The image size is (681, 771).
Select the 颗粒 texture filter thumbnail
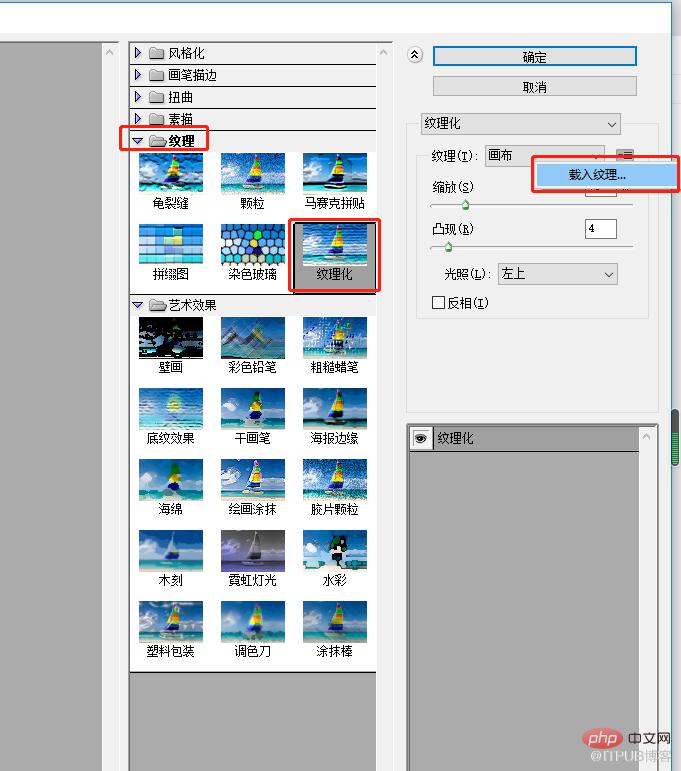[x=253, y=173]
